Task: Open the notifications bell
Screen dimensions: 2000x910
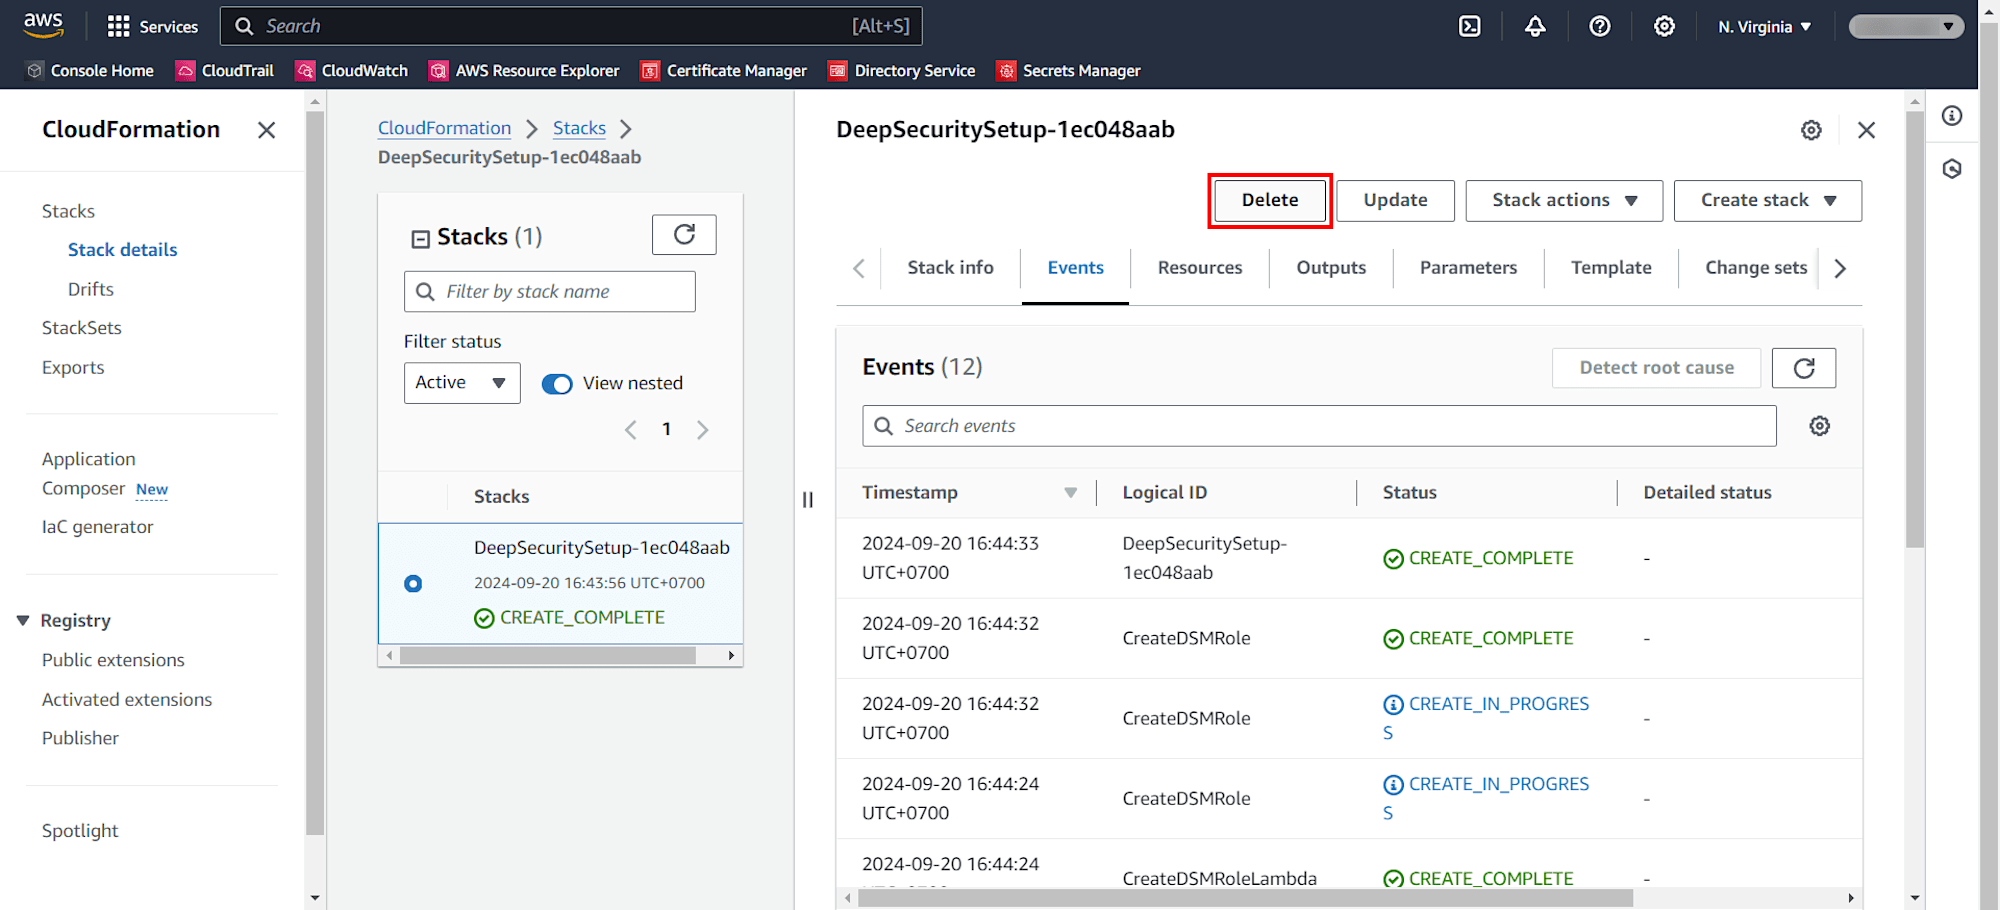Action: pos(1535,27)
